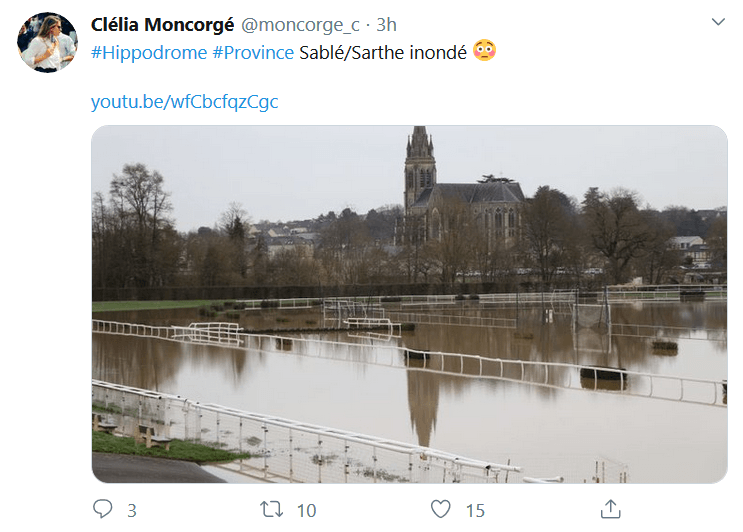Follow the youtu.be/wfCbcfqzCgc link

click(184, 101)
